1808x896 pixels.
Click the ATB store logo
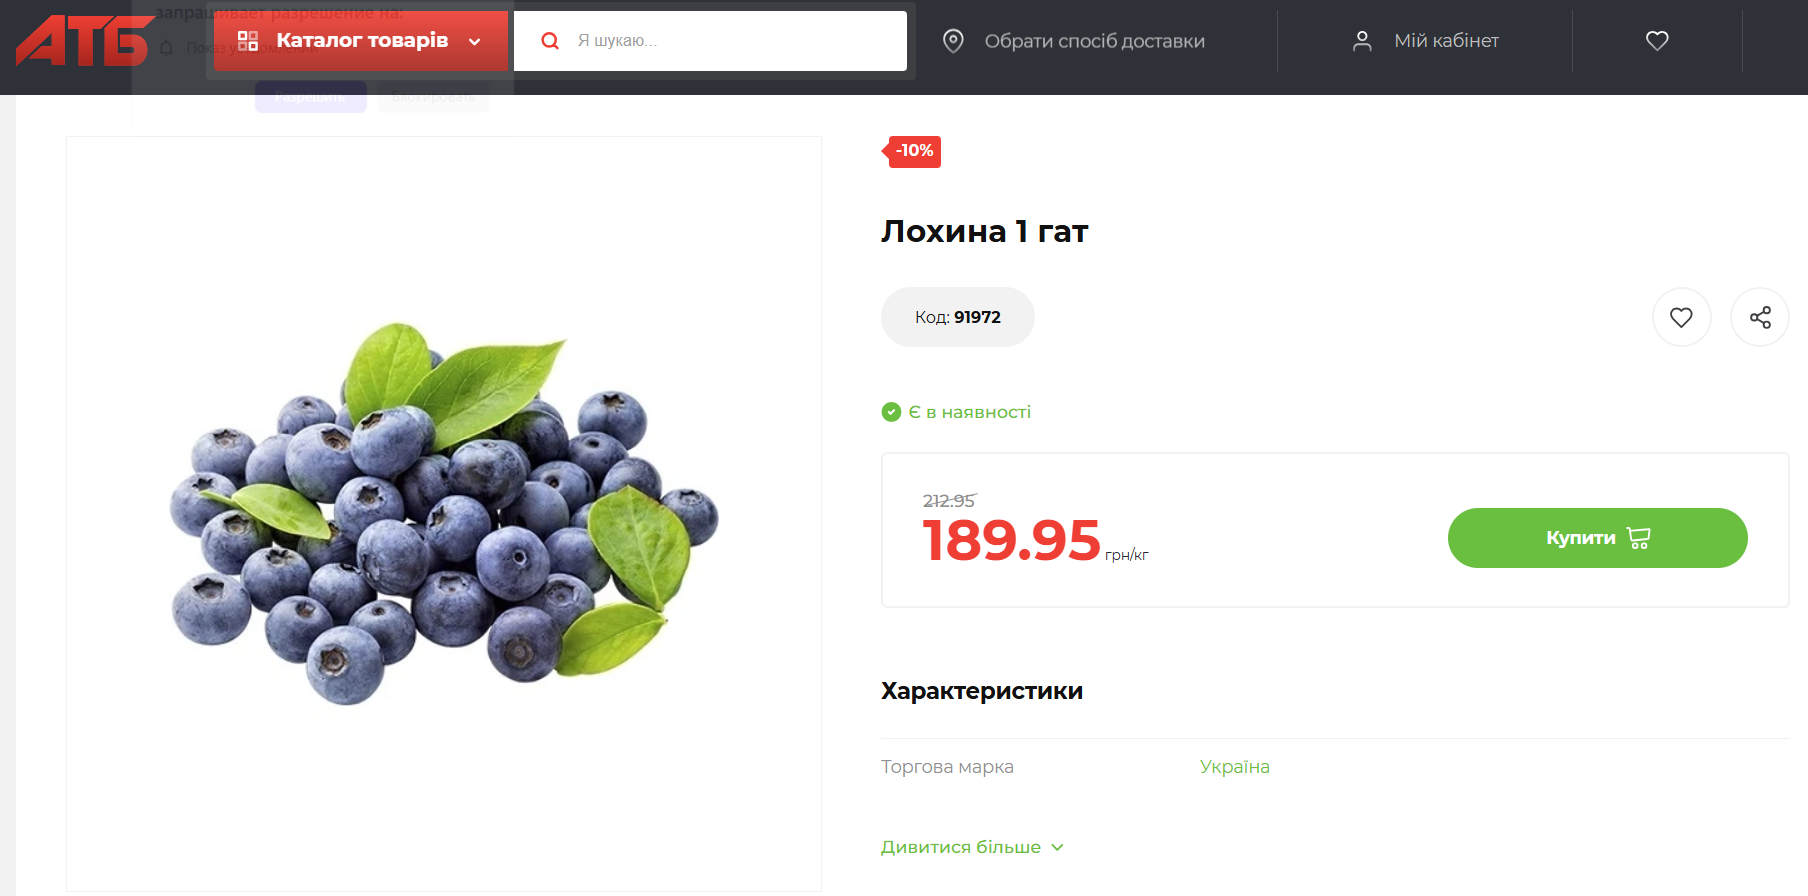(x=84, y=41)
